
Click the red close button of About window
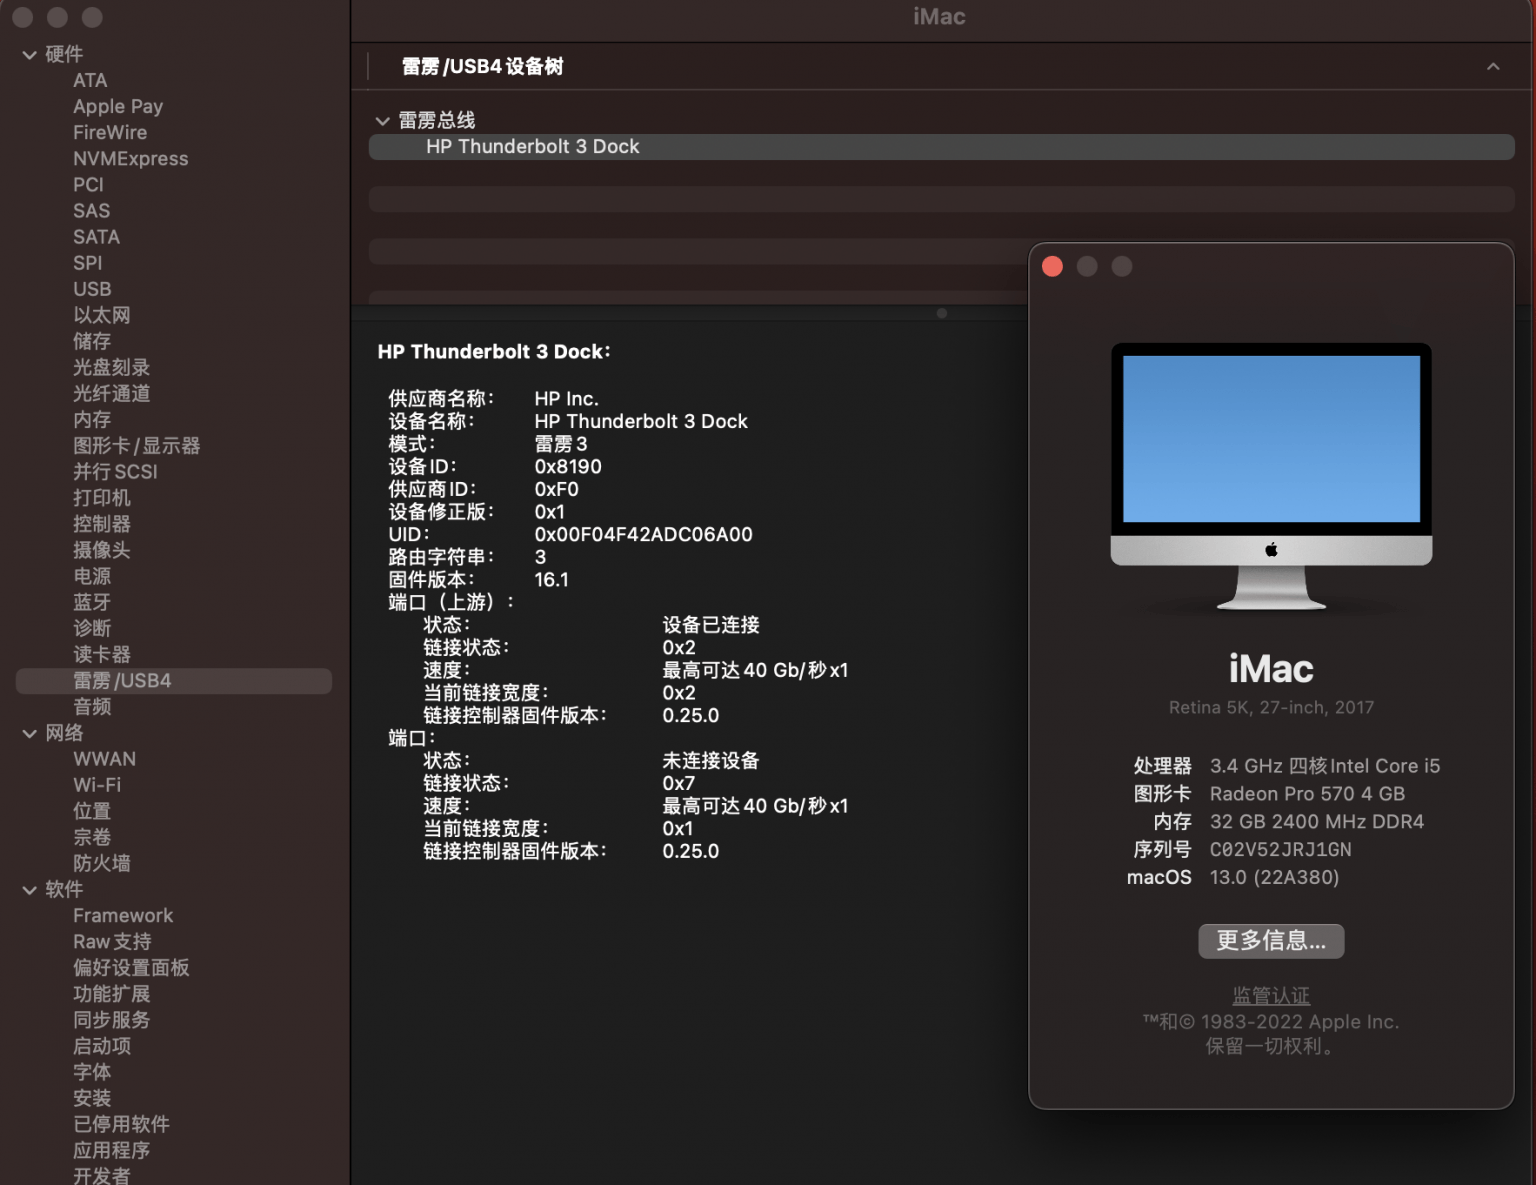coord(1052,266)
